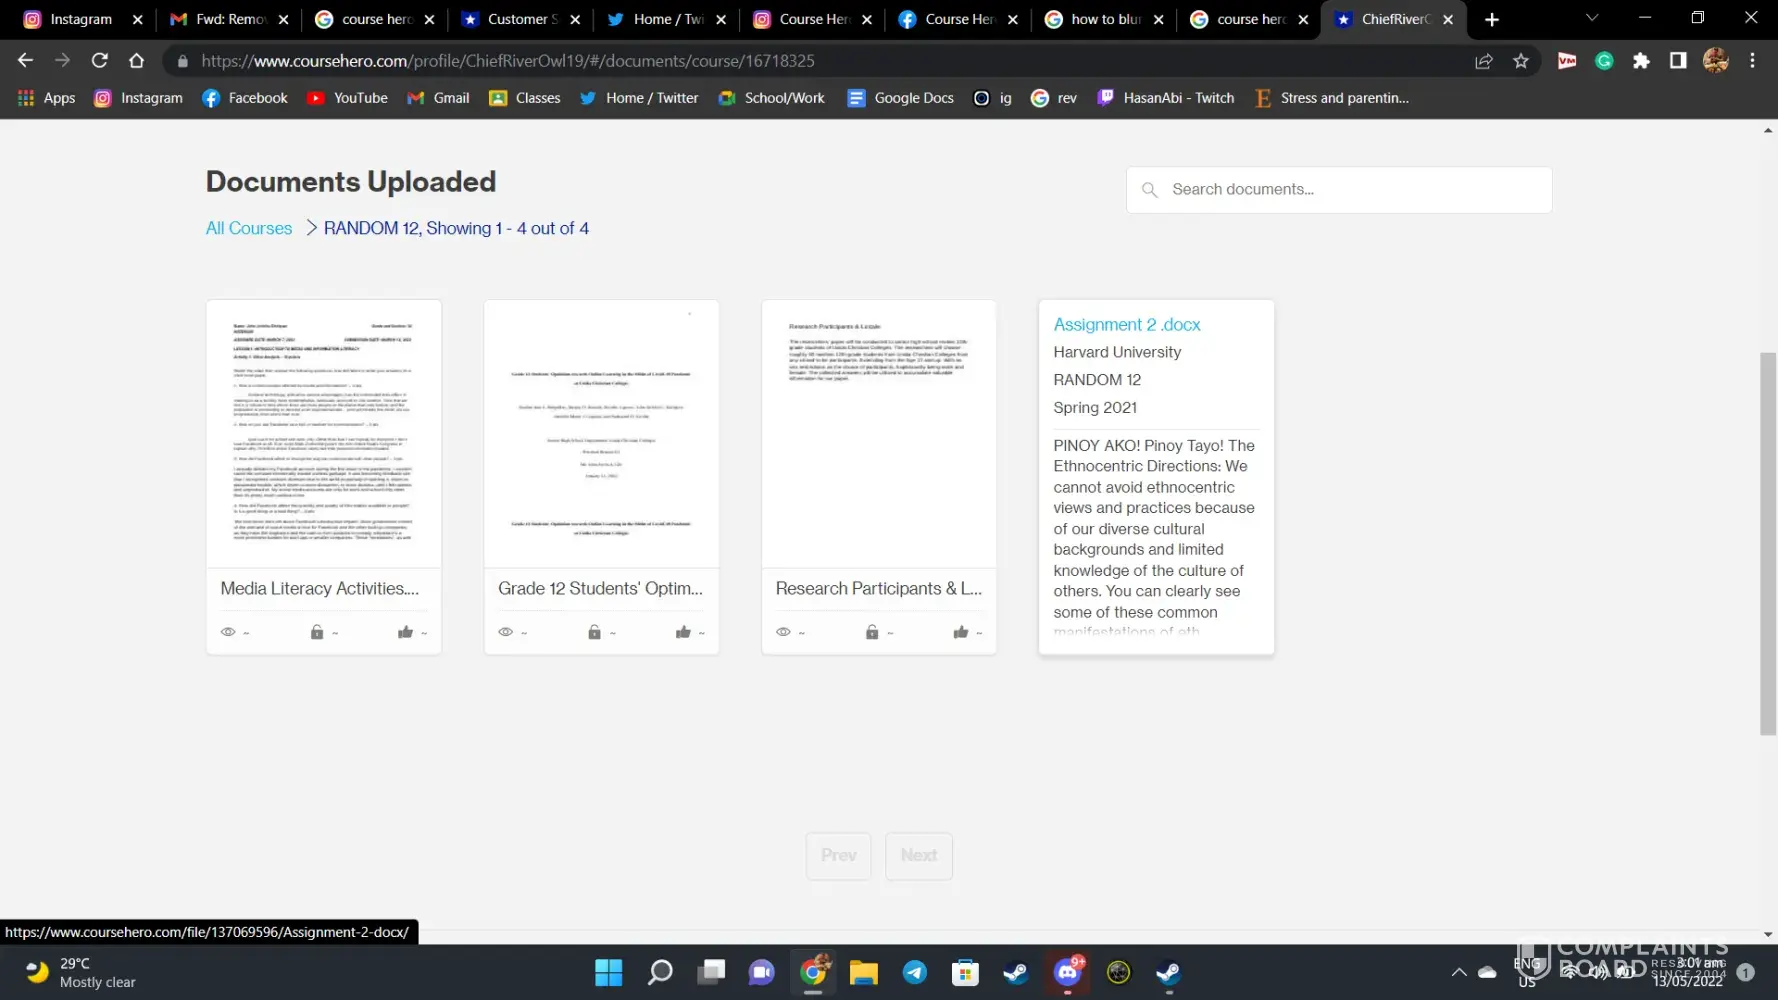The height and width of the screenshot is (1000, 1778).
Task: Open the YouTube bookmark
Action: [x=348, y=98]
